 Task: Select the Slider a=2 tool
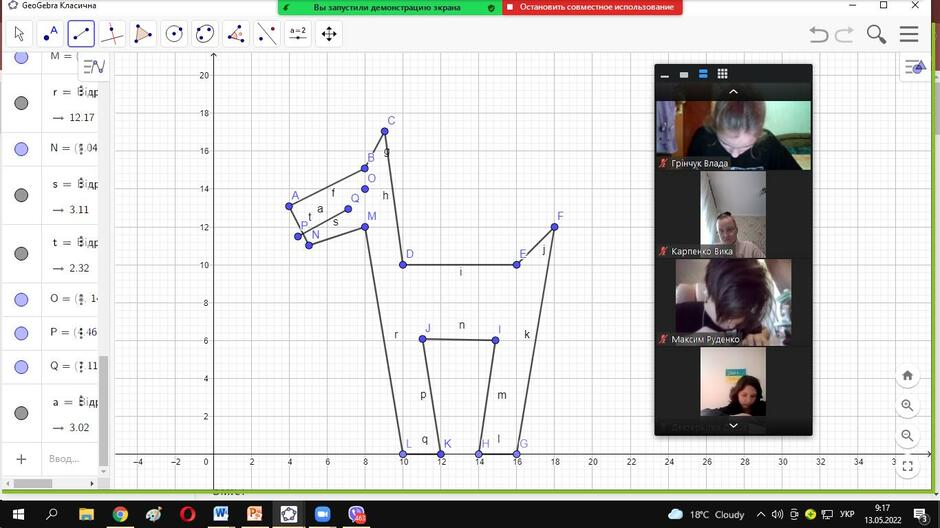point(298,34)
